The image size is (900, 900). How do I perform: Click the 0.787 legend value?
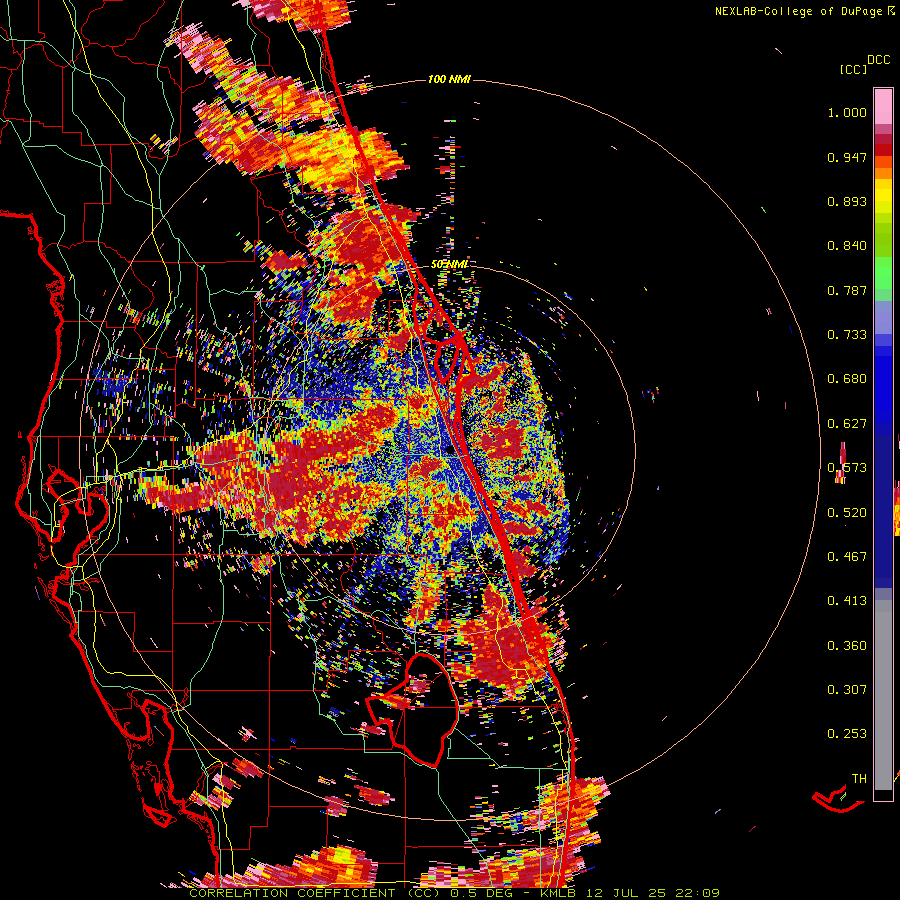coord(847,290)
